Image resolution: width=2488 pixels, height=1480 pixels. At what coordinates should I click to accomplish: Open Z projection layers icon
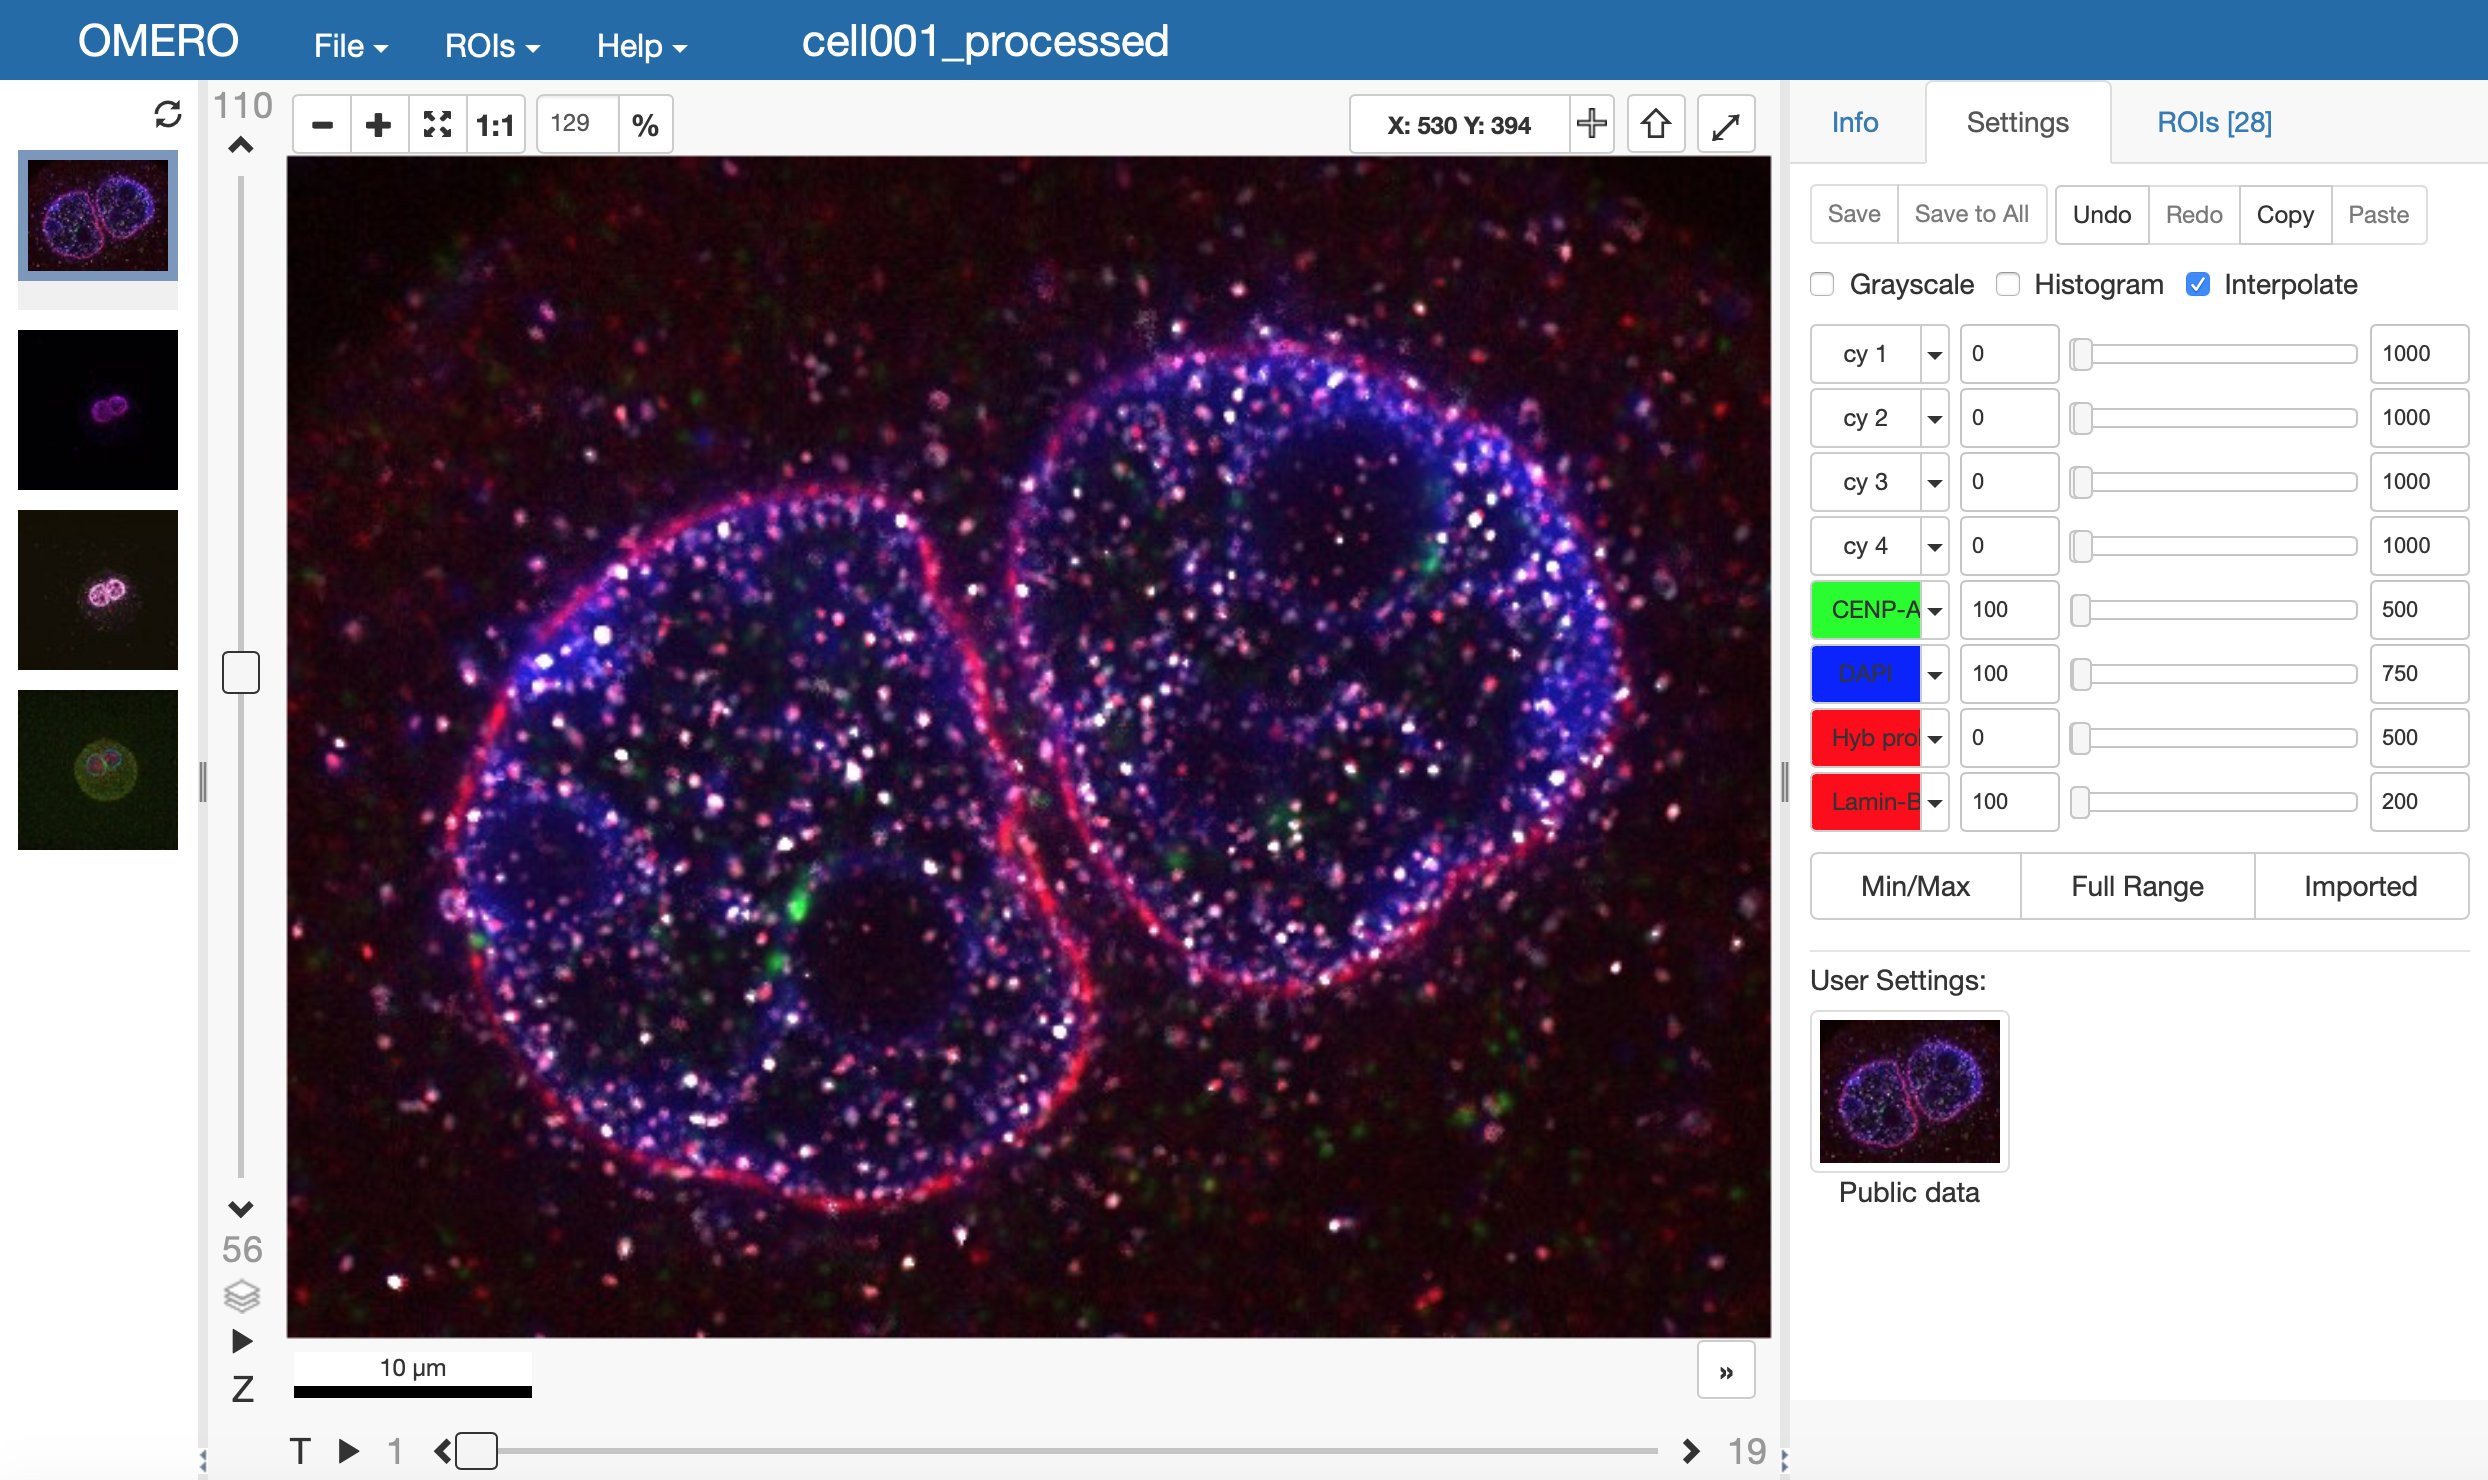(x=241, y=1295)
